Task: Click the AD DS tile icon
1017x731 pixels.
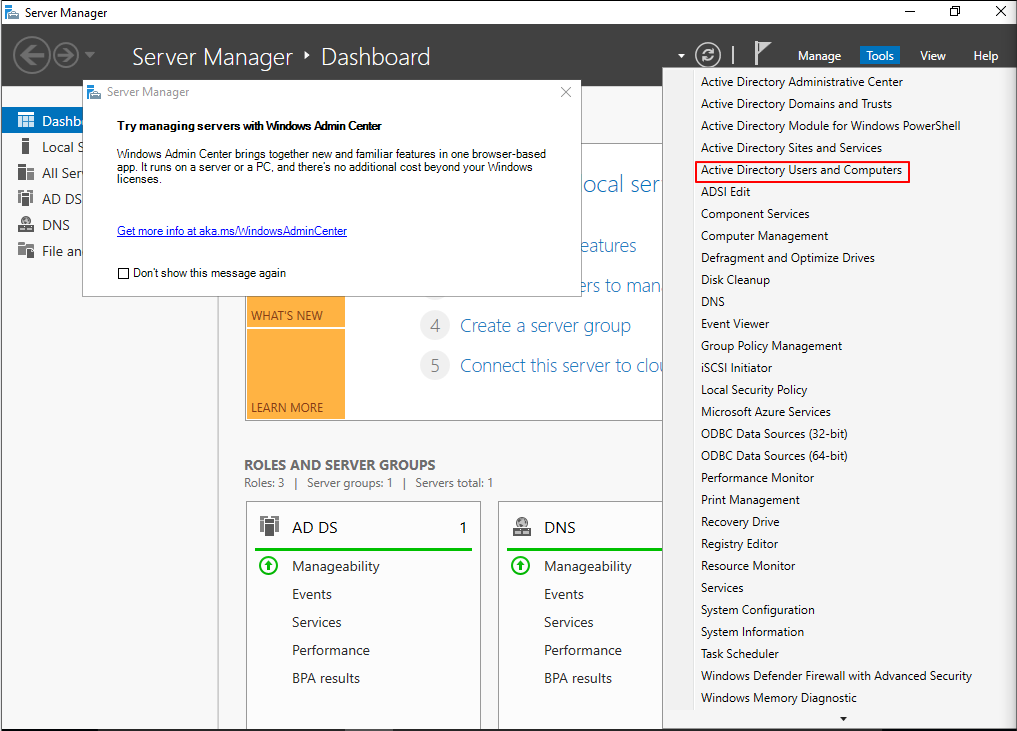Action: coord(269,525)
